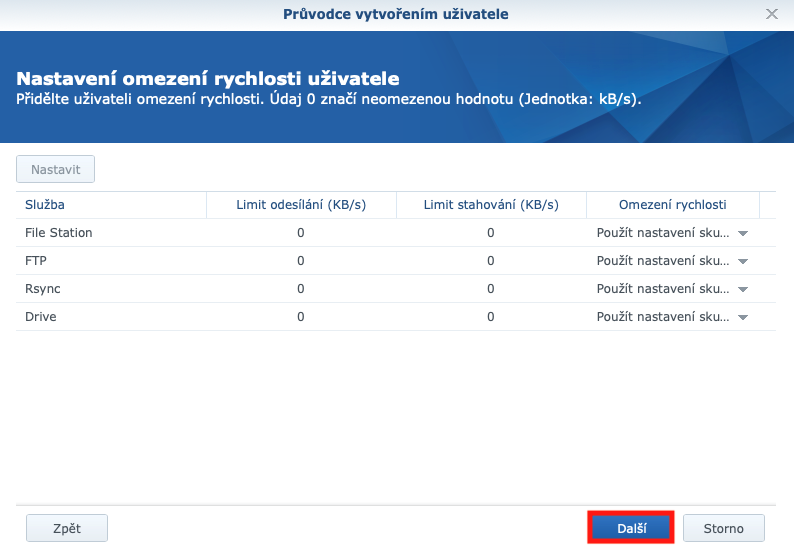Click the Limit odesílání (KB/s) column header
This screenshot has height=548, width=794.
click(x=301, y=205)
